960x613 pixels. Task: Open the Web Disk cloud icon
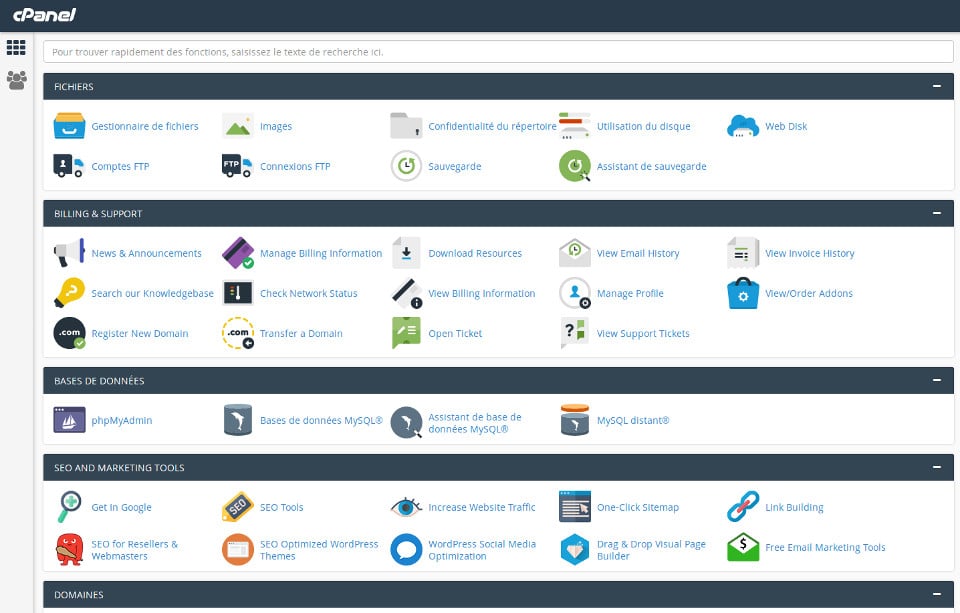click(x=743, y=126)
